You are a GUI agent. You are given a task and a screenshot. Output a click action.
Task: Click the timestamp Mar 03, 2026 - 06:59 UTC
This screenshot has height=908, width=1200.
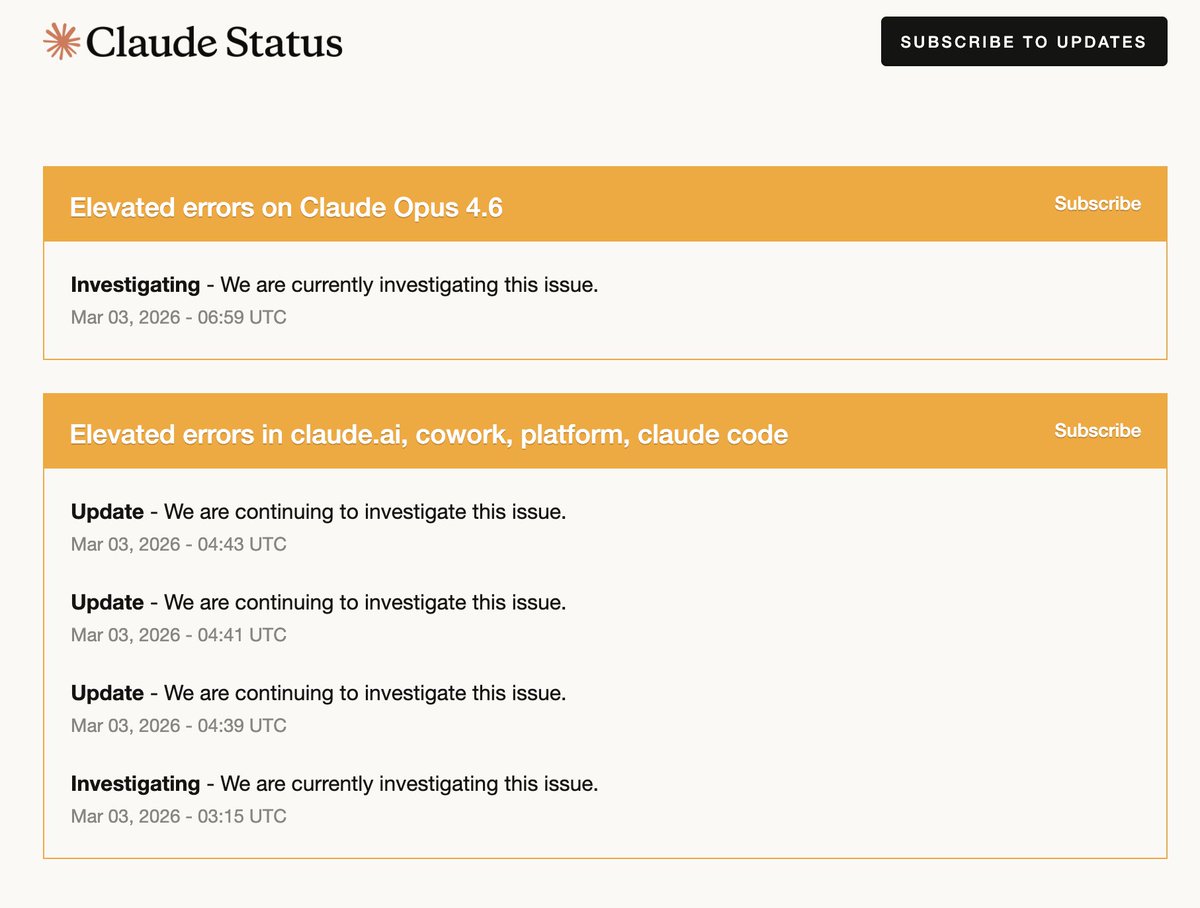pyautogui.click(x=179, y=318)
